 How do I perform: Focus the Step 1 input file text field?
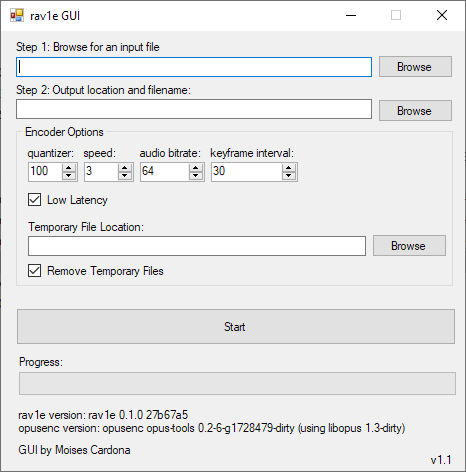[x=194, y=67]
